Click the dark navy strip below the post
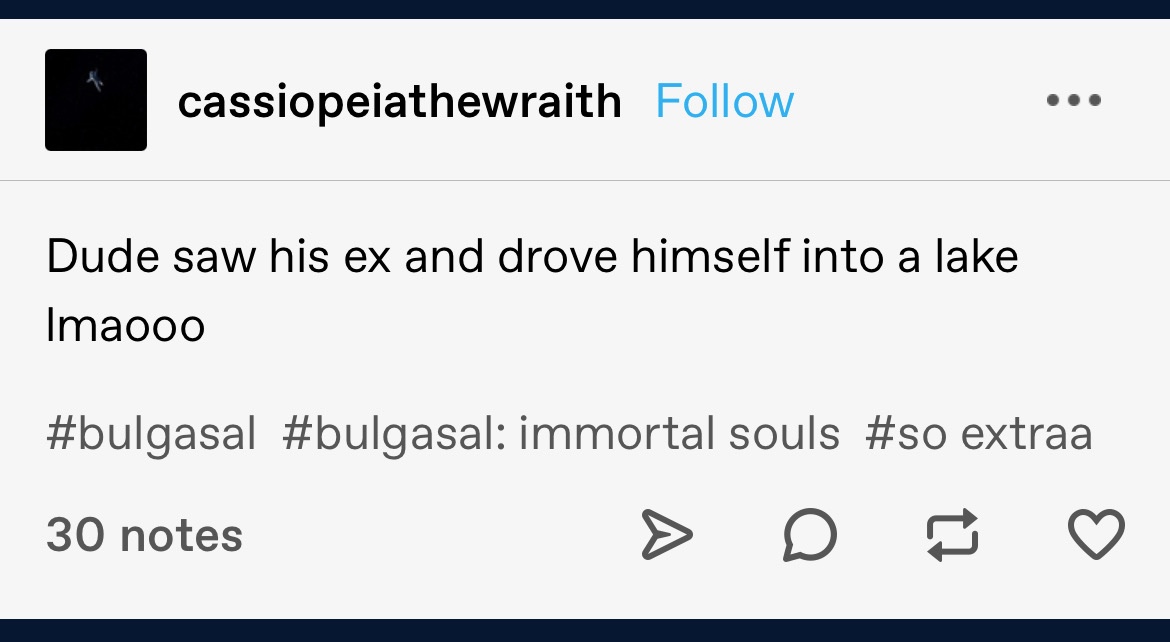Screen dimensions: 1170x642 [x=585, y=631]
